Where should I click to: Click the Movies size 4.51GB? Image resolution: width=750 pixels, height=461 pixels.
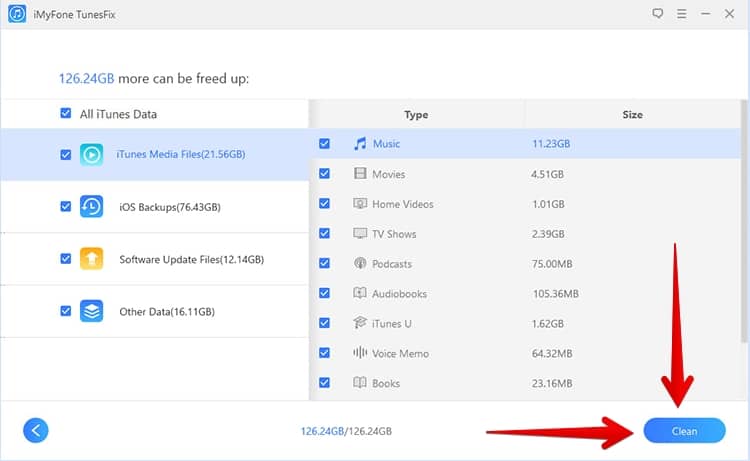547,174
